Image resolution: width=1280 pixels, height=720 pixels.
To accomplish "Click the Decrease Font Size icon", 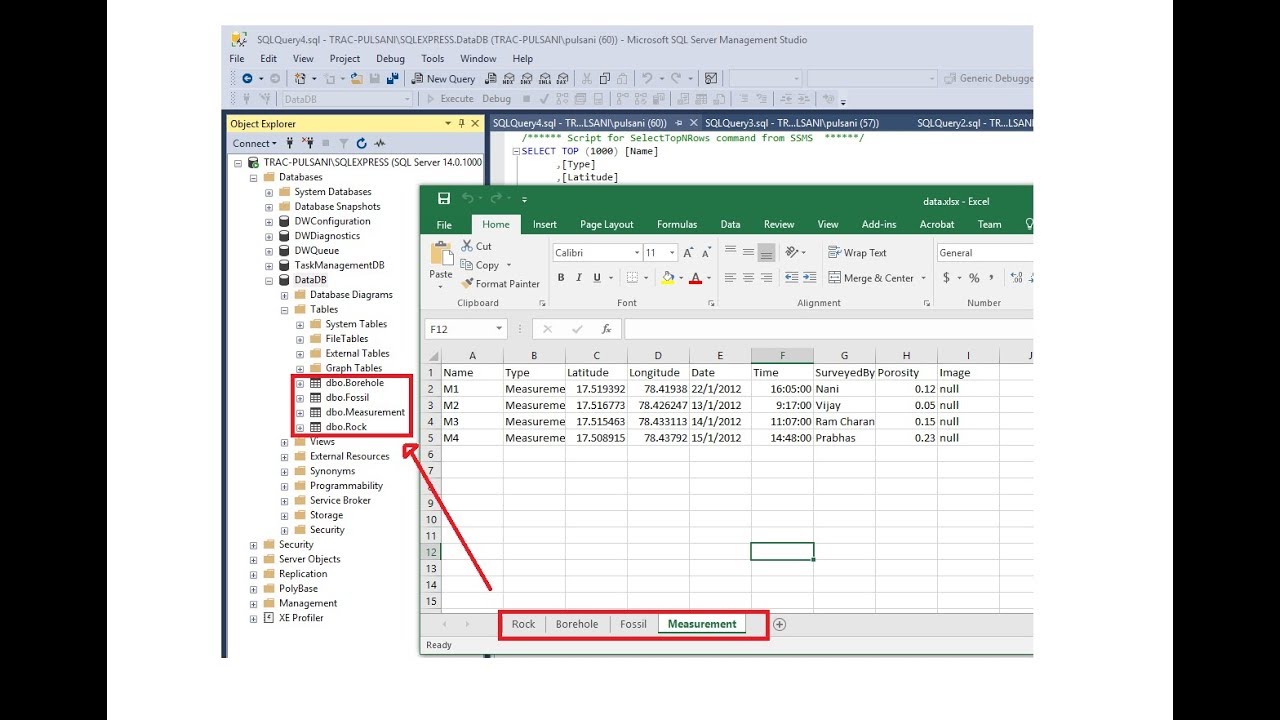I will tap(706, 253).
